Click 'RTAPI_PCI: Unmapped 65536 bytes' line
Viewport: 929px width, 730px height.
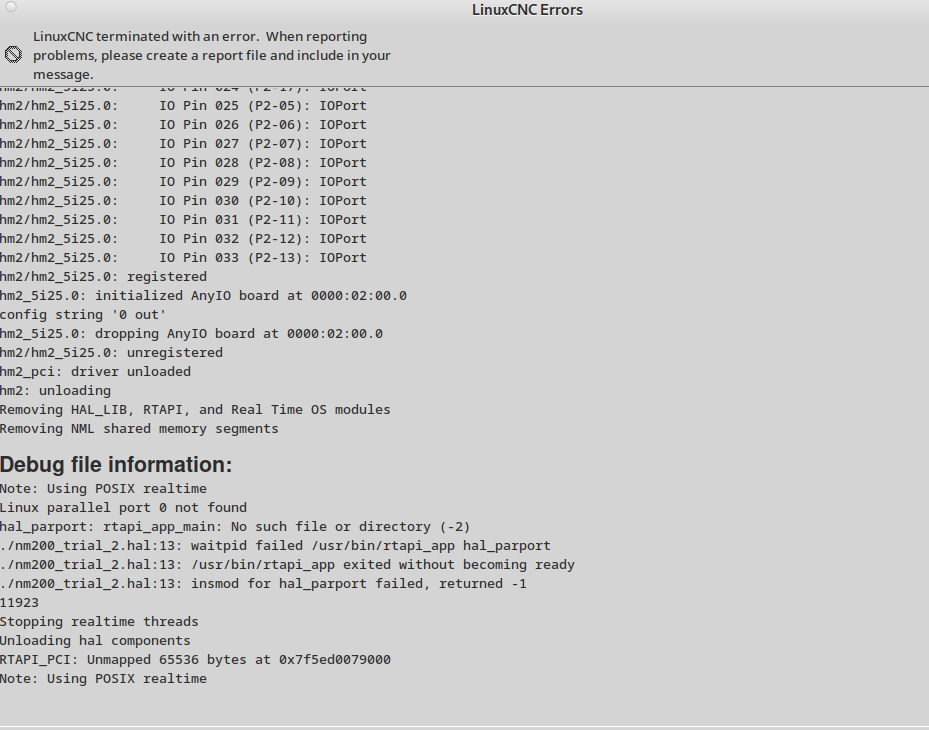click(x=196, y=659)
